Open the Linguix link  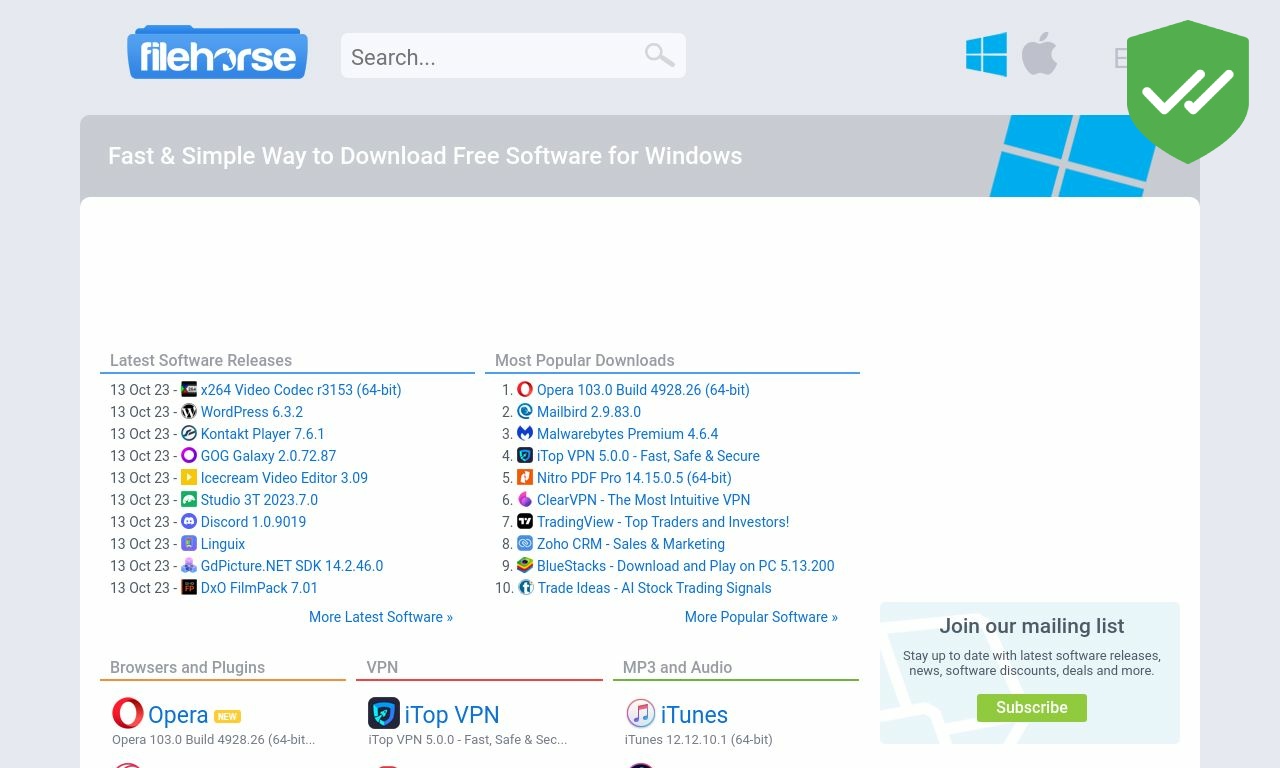[223, 544]
